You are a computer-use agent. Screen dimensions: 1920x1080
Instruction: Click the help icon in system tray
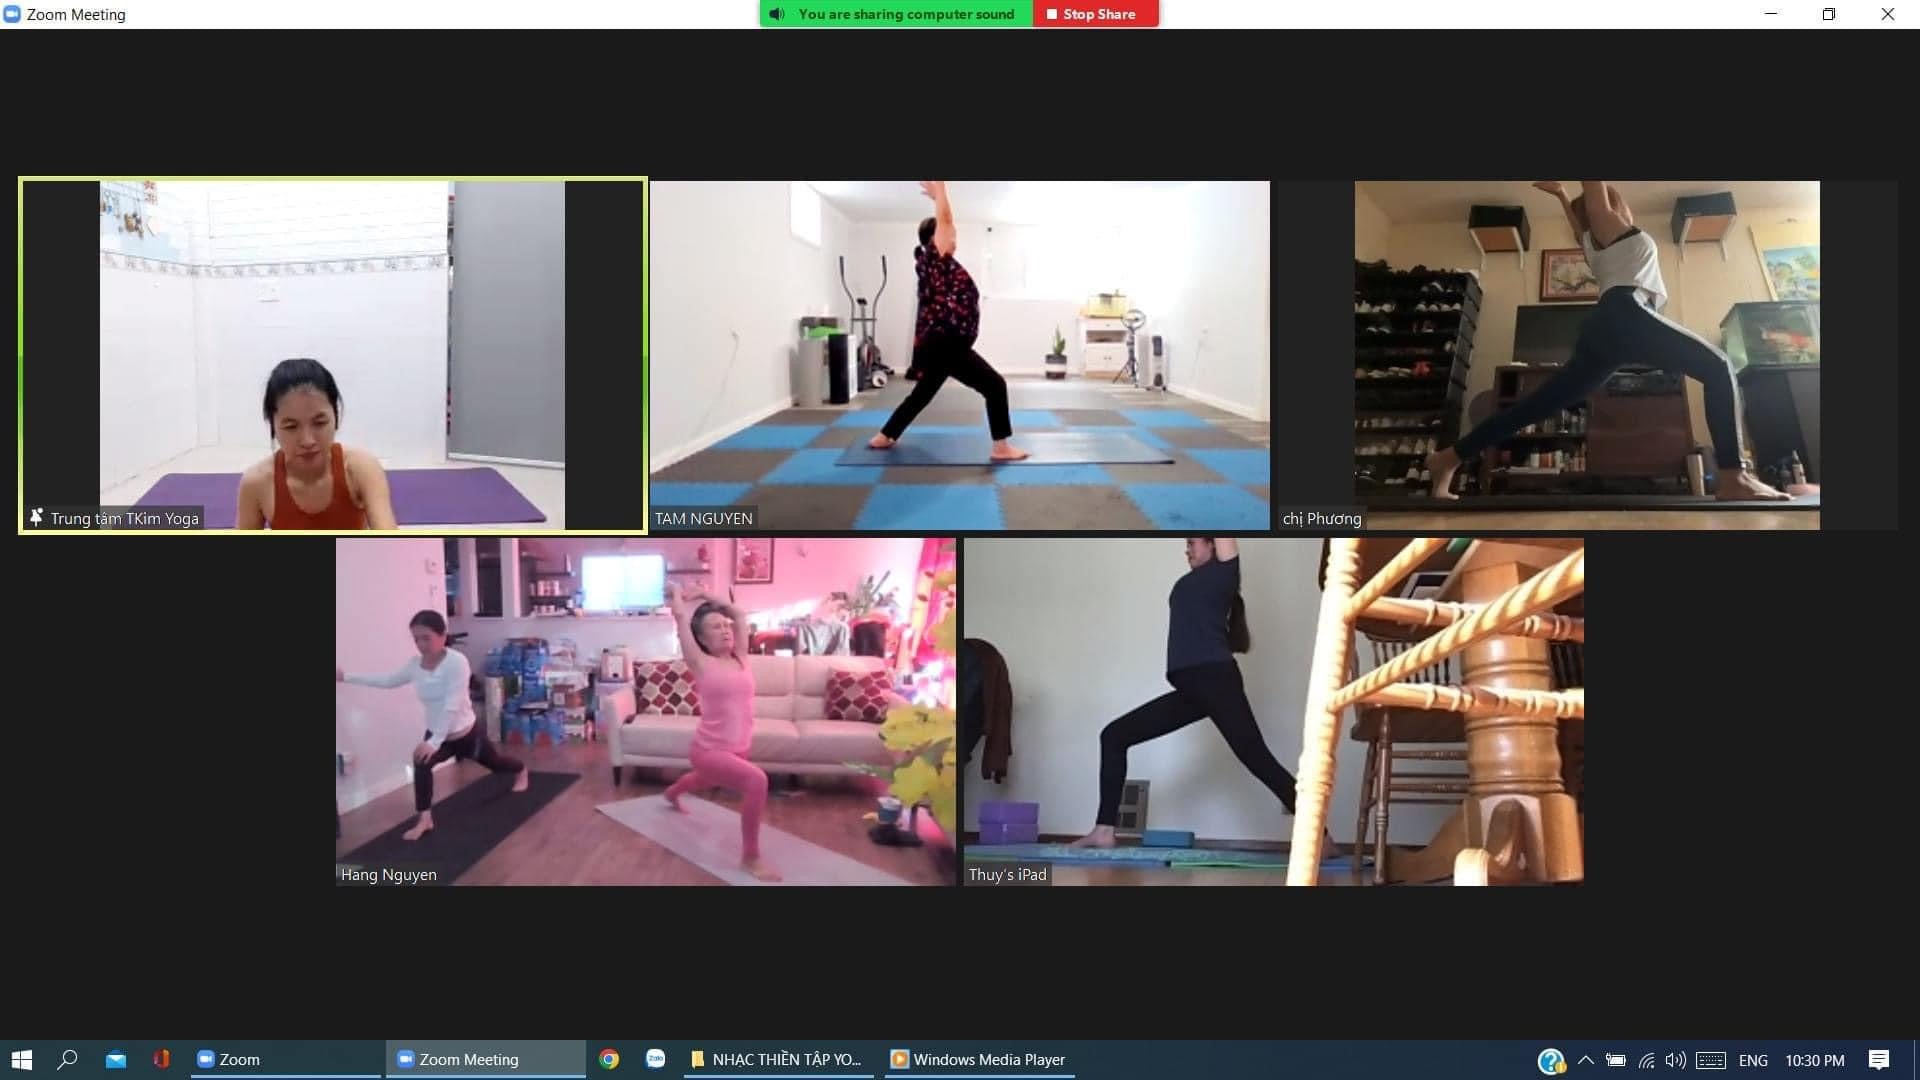click(1551, 1060)
